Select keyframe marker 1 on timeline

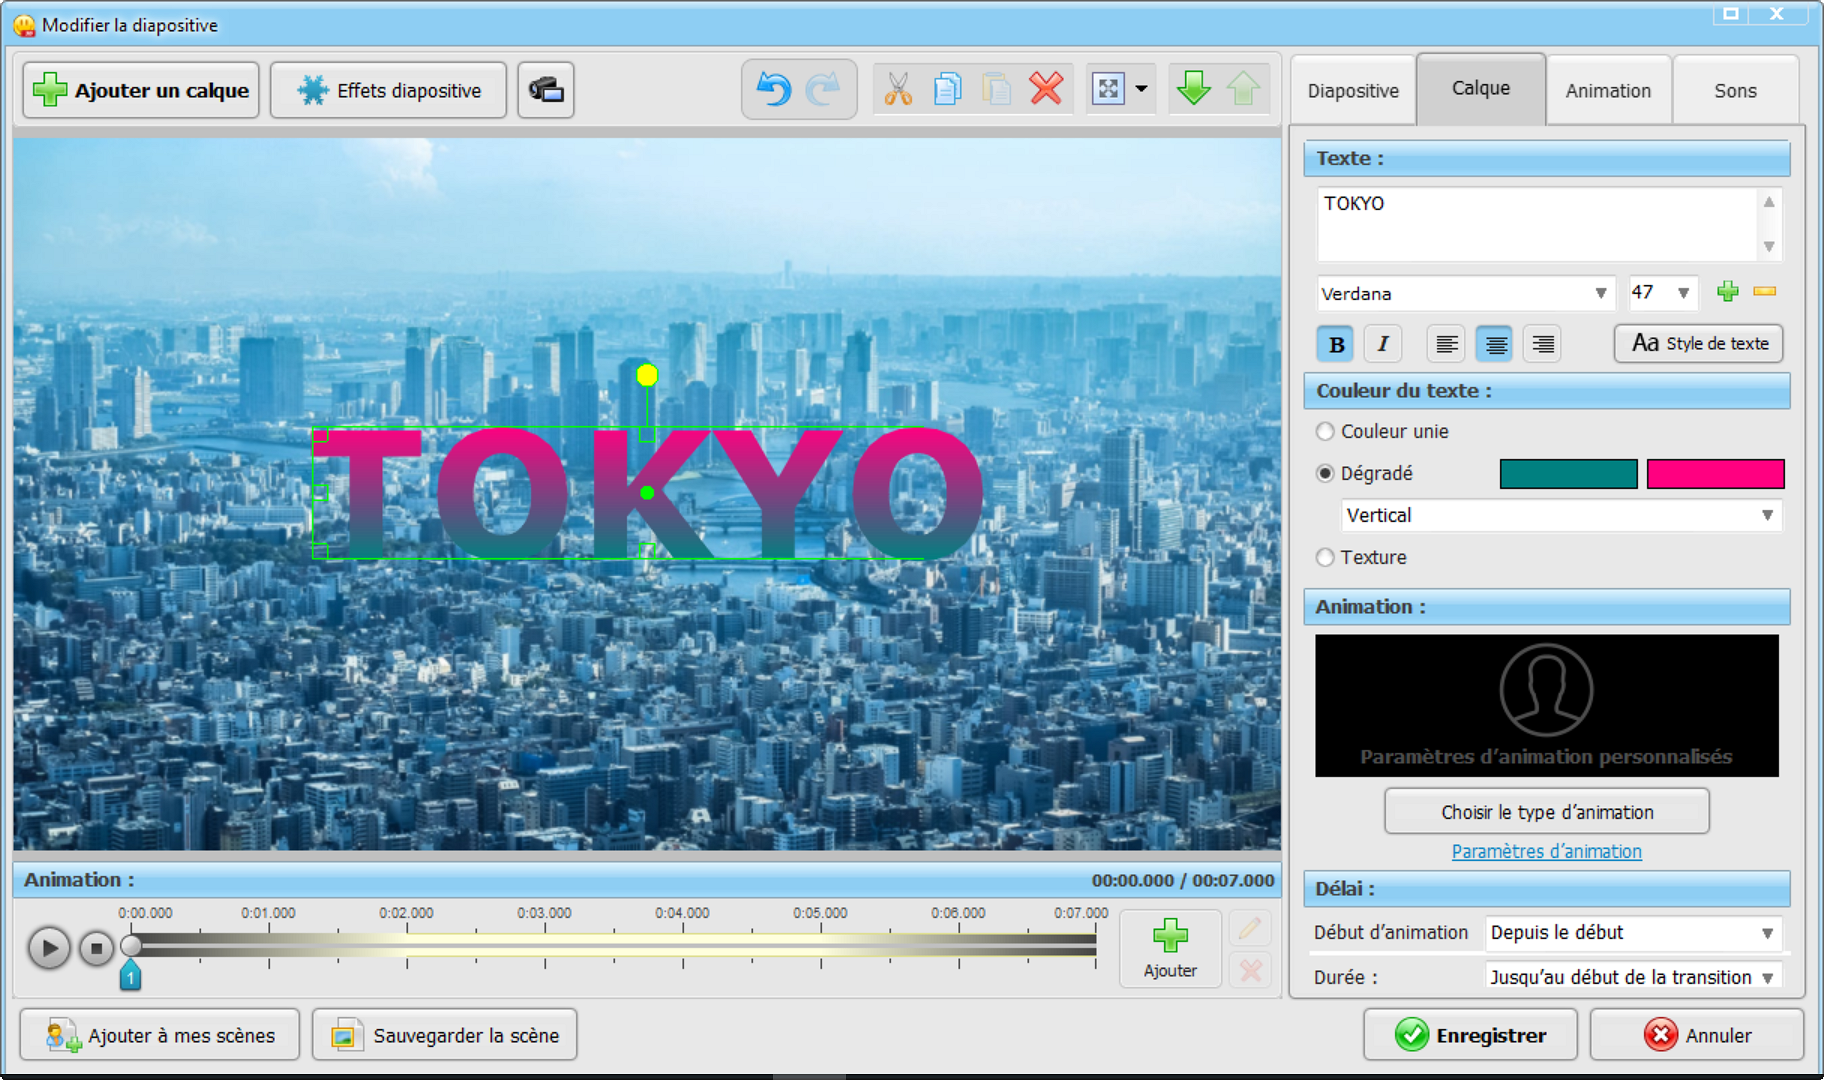click(x=130, y=975)
